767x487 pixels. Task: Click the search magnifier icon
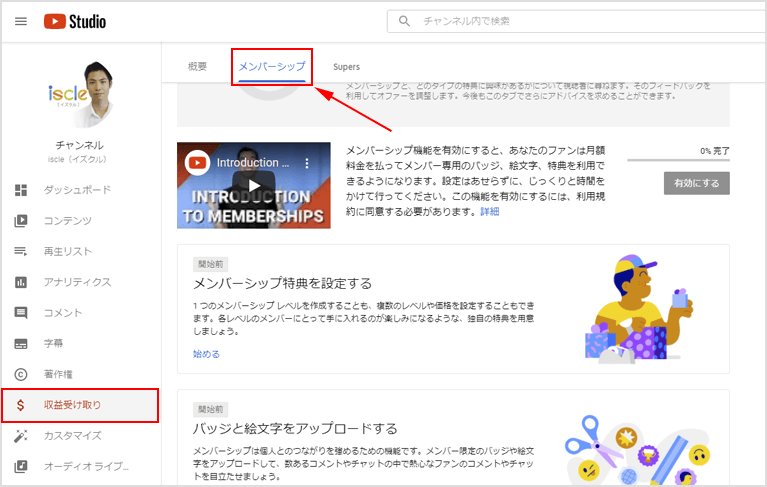(x=404, y=21)
